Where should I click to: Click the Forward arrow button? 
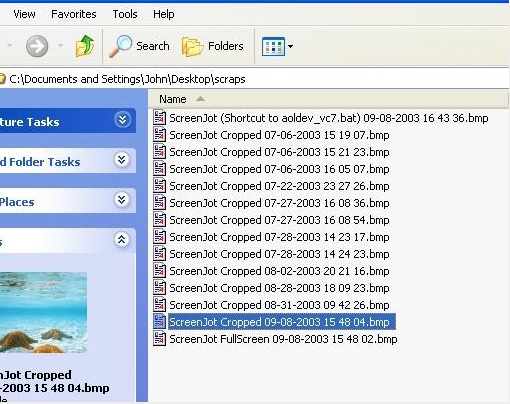[37, 46]
